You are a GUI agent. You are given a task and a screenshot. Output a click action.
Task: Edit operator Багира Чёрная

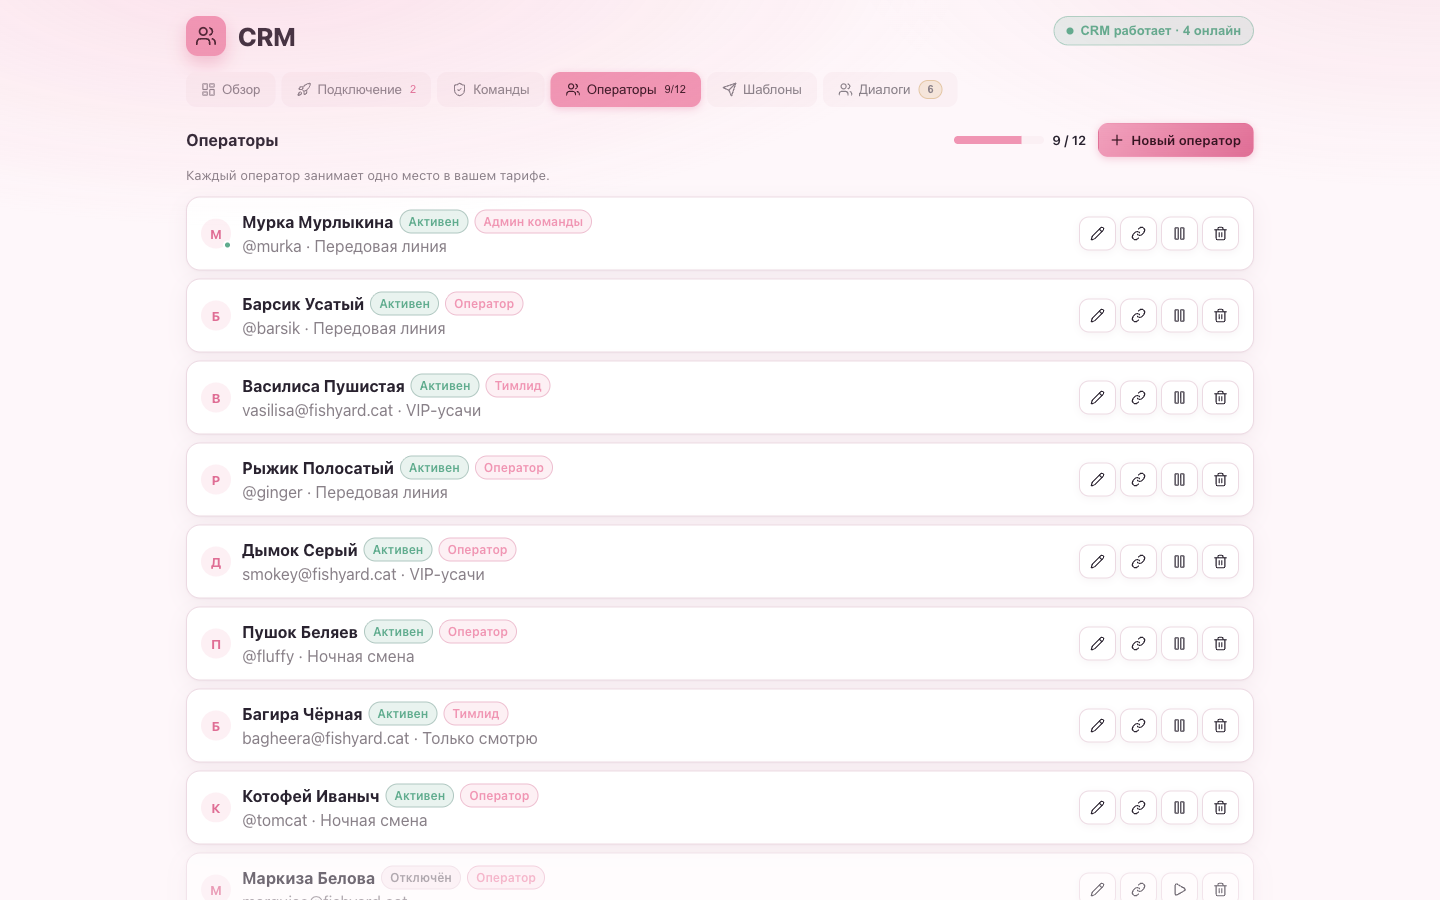point(1097,726)
